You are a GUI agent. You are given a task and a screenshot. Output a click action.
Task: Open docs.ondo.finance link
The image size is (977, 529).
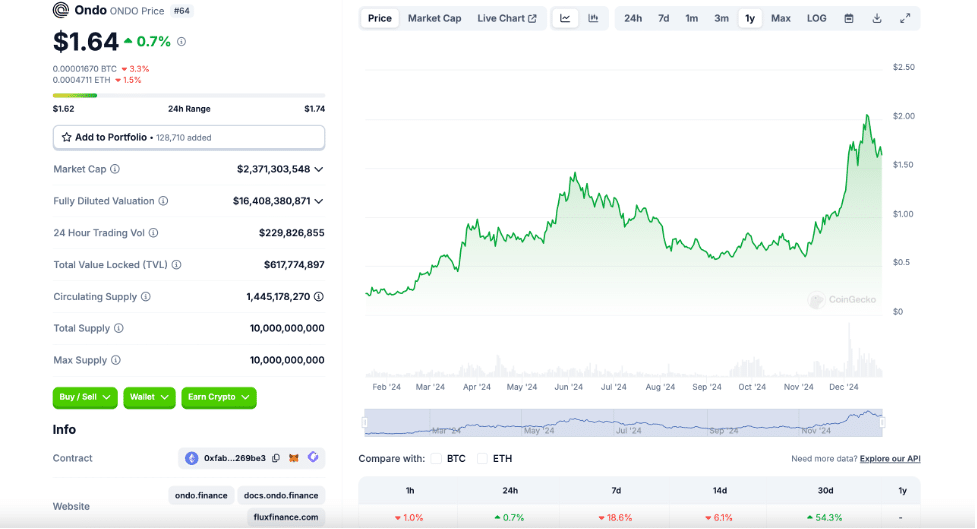281,495
